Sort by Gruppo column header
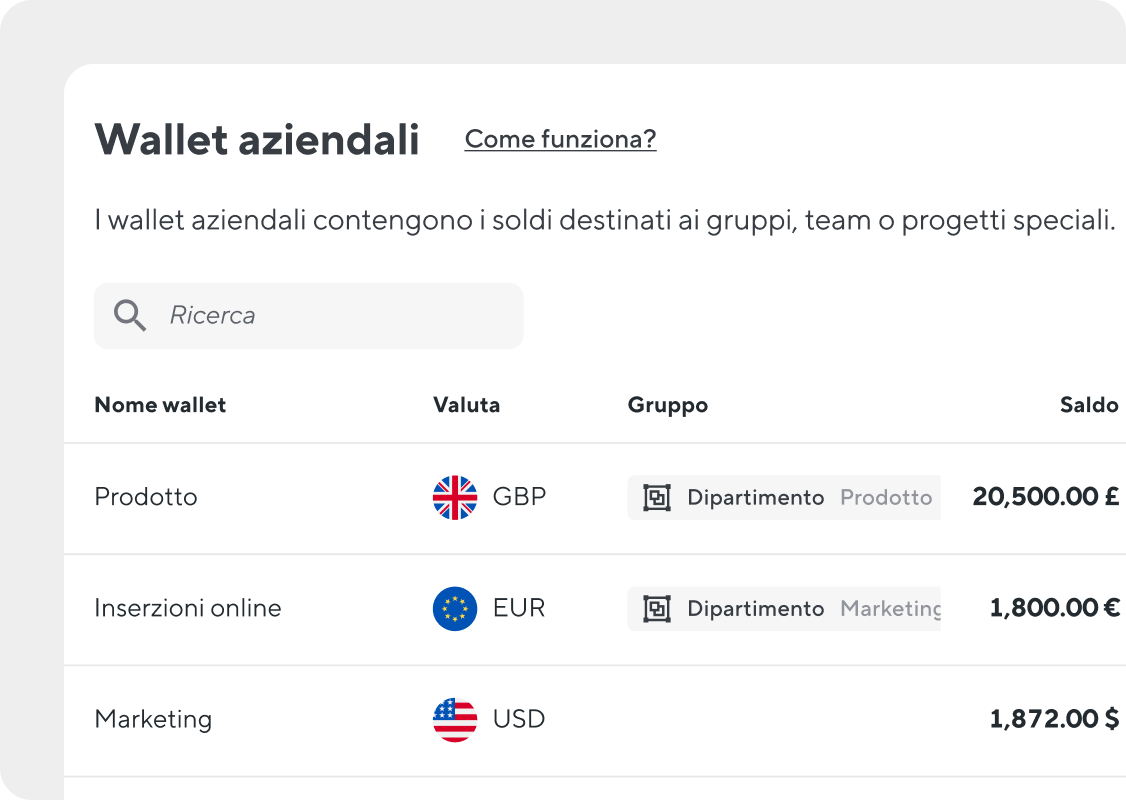Viewport: 1126px width, 800px height. 668,406
